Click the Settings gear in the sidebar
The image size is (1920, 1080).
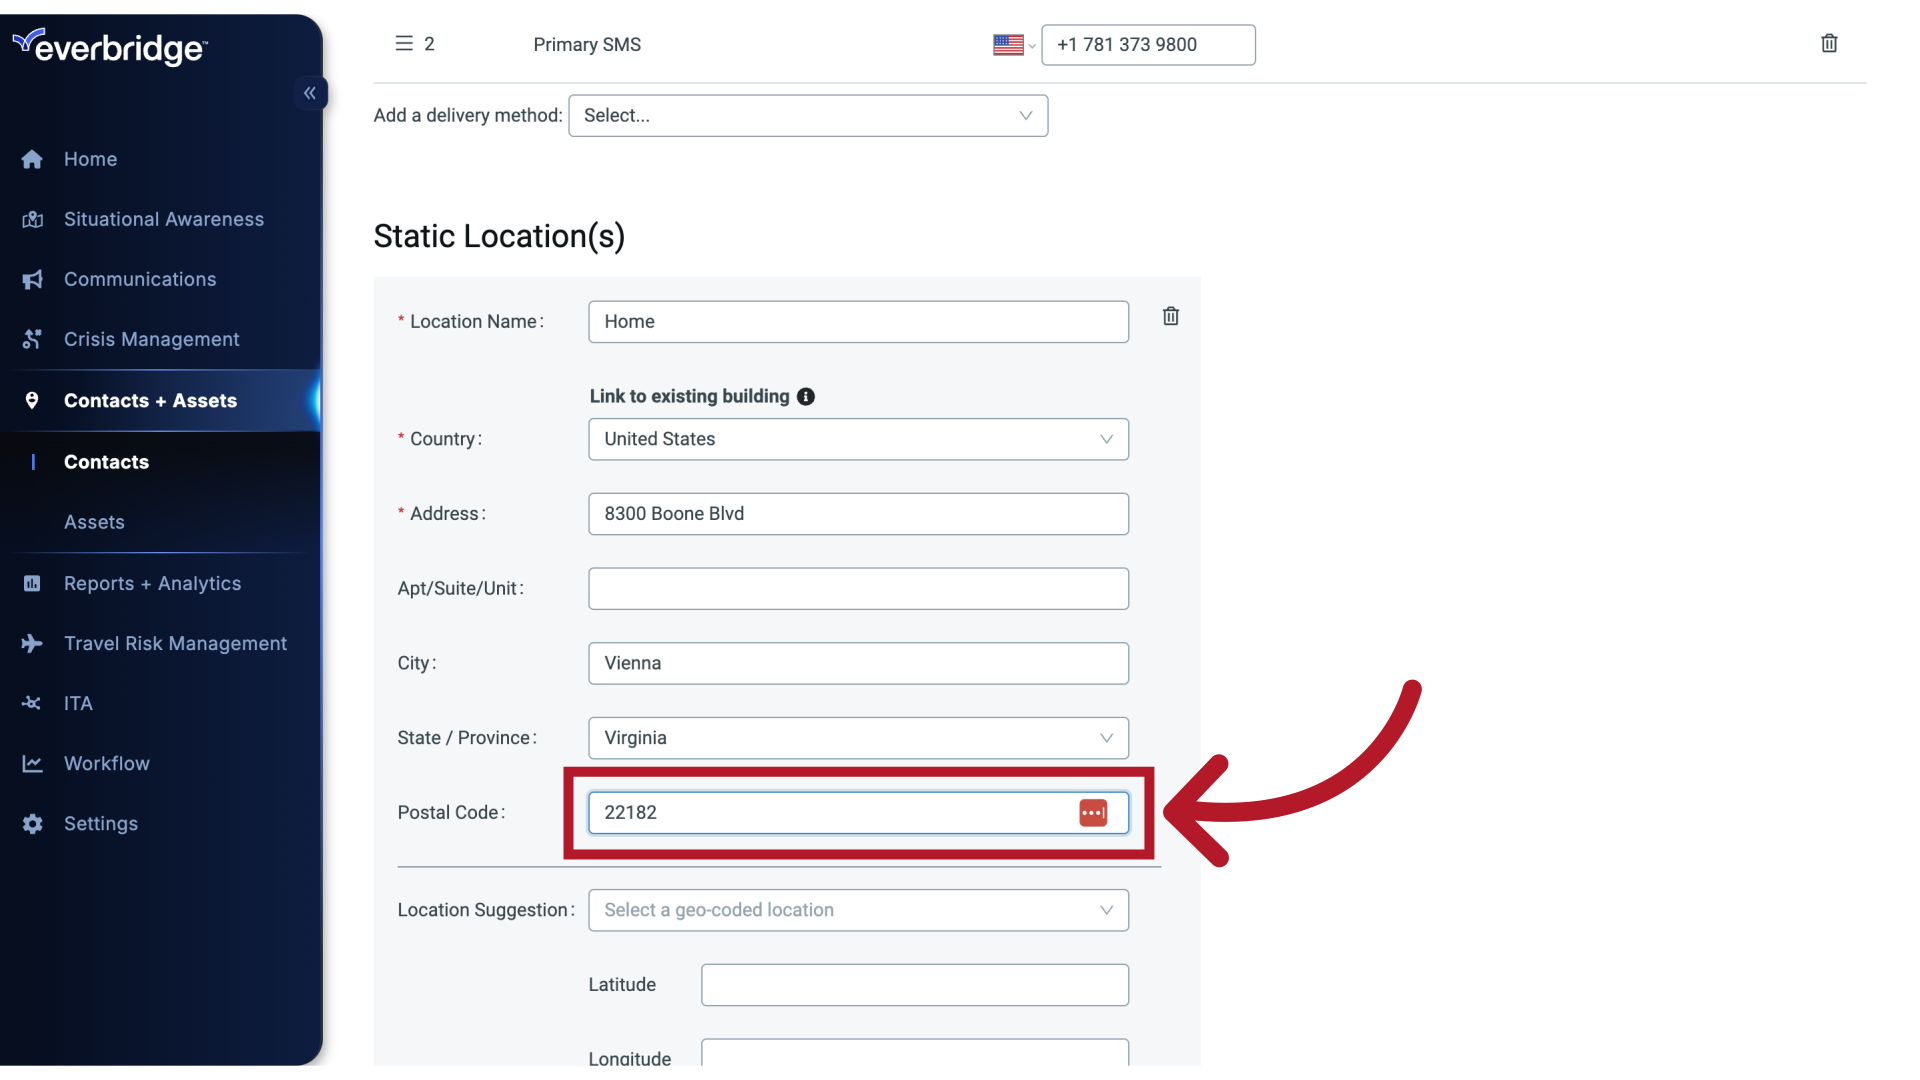[x=31, y=823]
